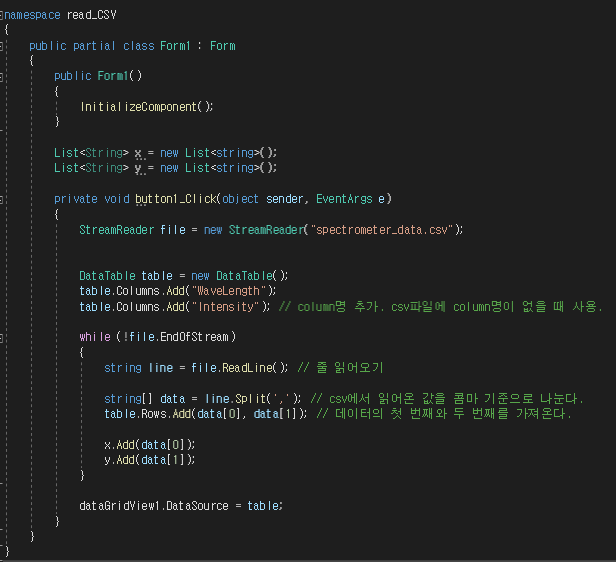Click the Korean comment after the Intensity column line
The width and height of the screenshot is (616, 562).
pyautogui.click(x=440, y=306)
